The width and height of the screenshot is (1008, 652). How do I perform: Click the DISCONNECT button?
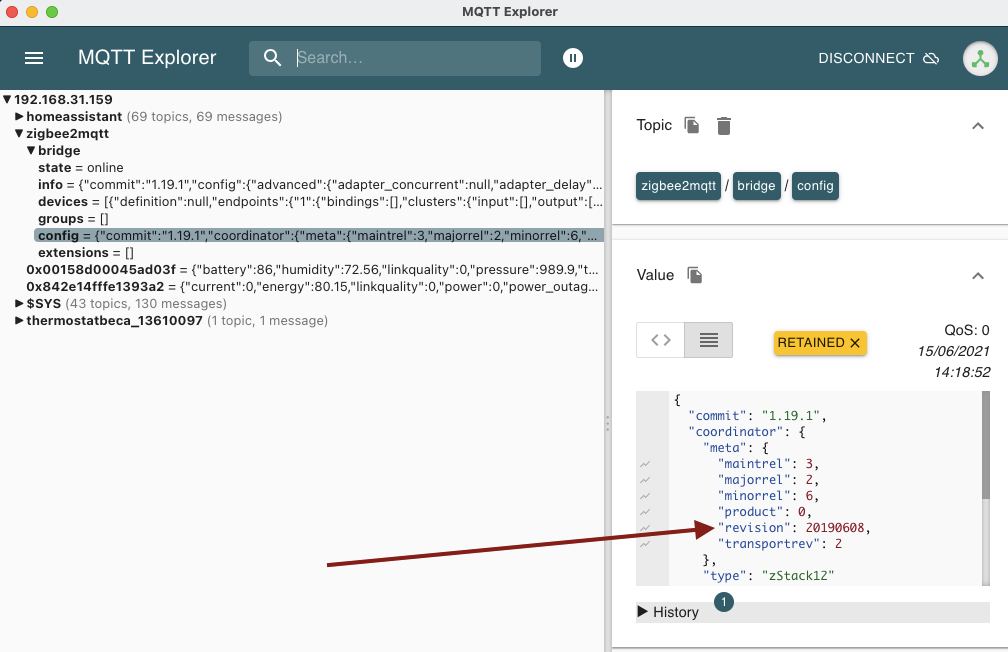coord(878,59)
